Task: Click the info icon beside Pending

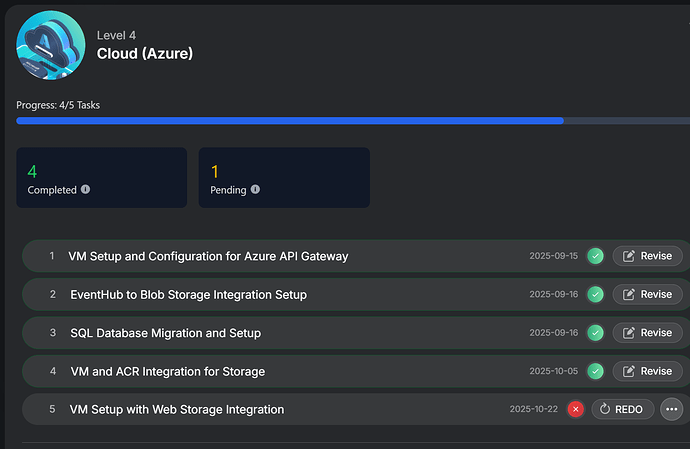Action: (257, 190)
